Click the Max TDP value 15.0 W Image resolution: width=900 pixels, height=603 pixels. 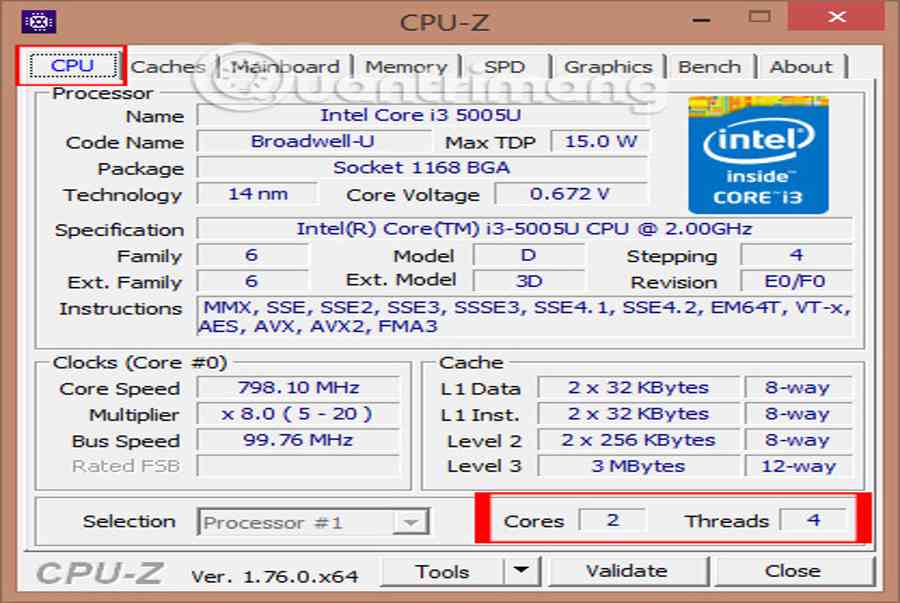[600, 141]
